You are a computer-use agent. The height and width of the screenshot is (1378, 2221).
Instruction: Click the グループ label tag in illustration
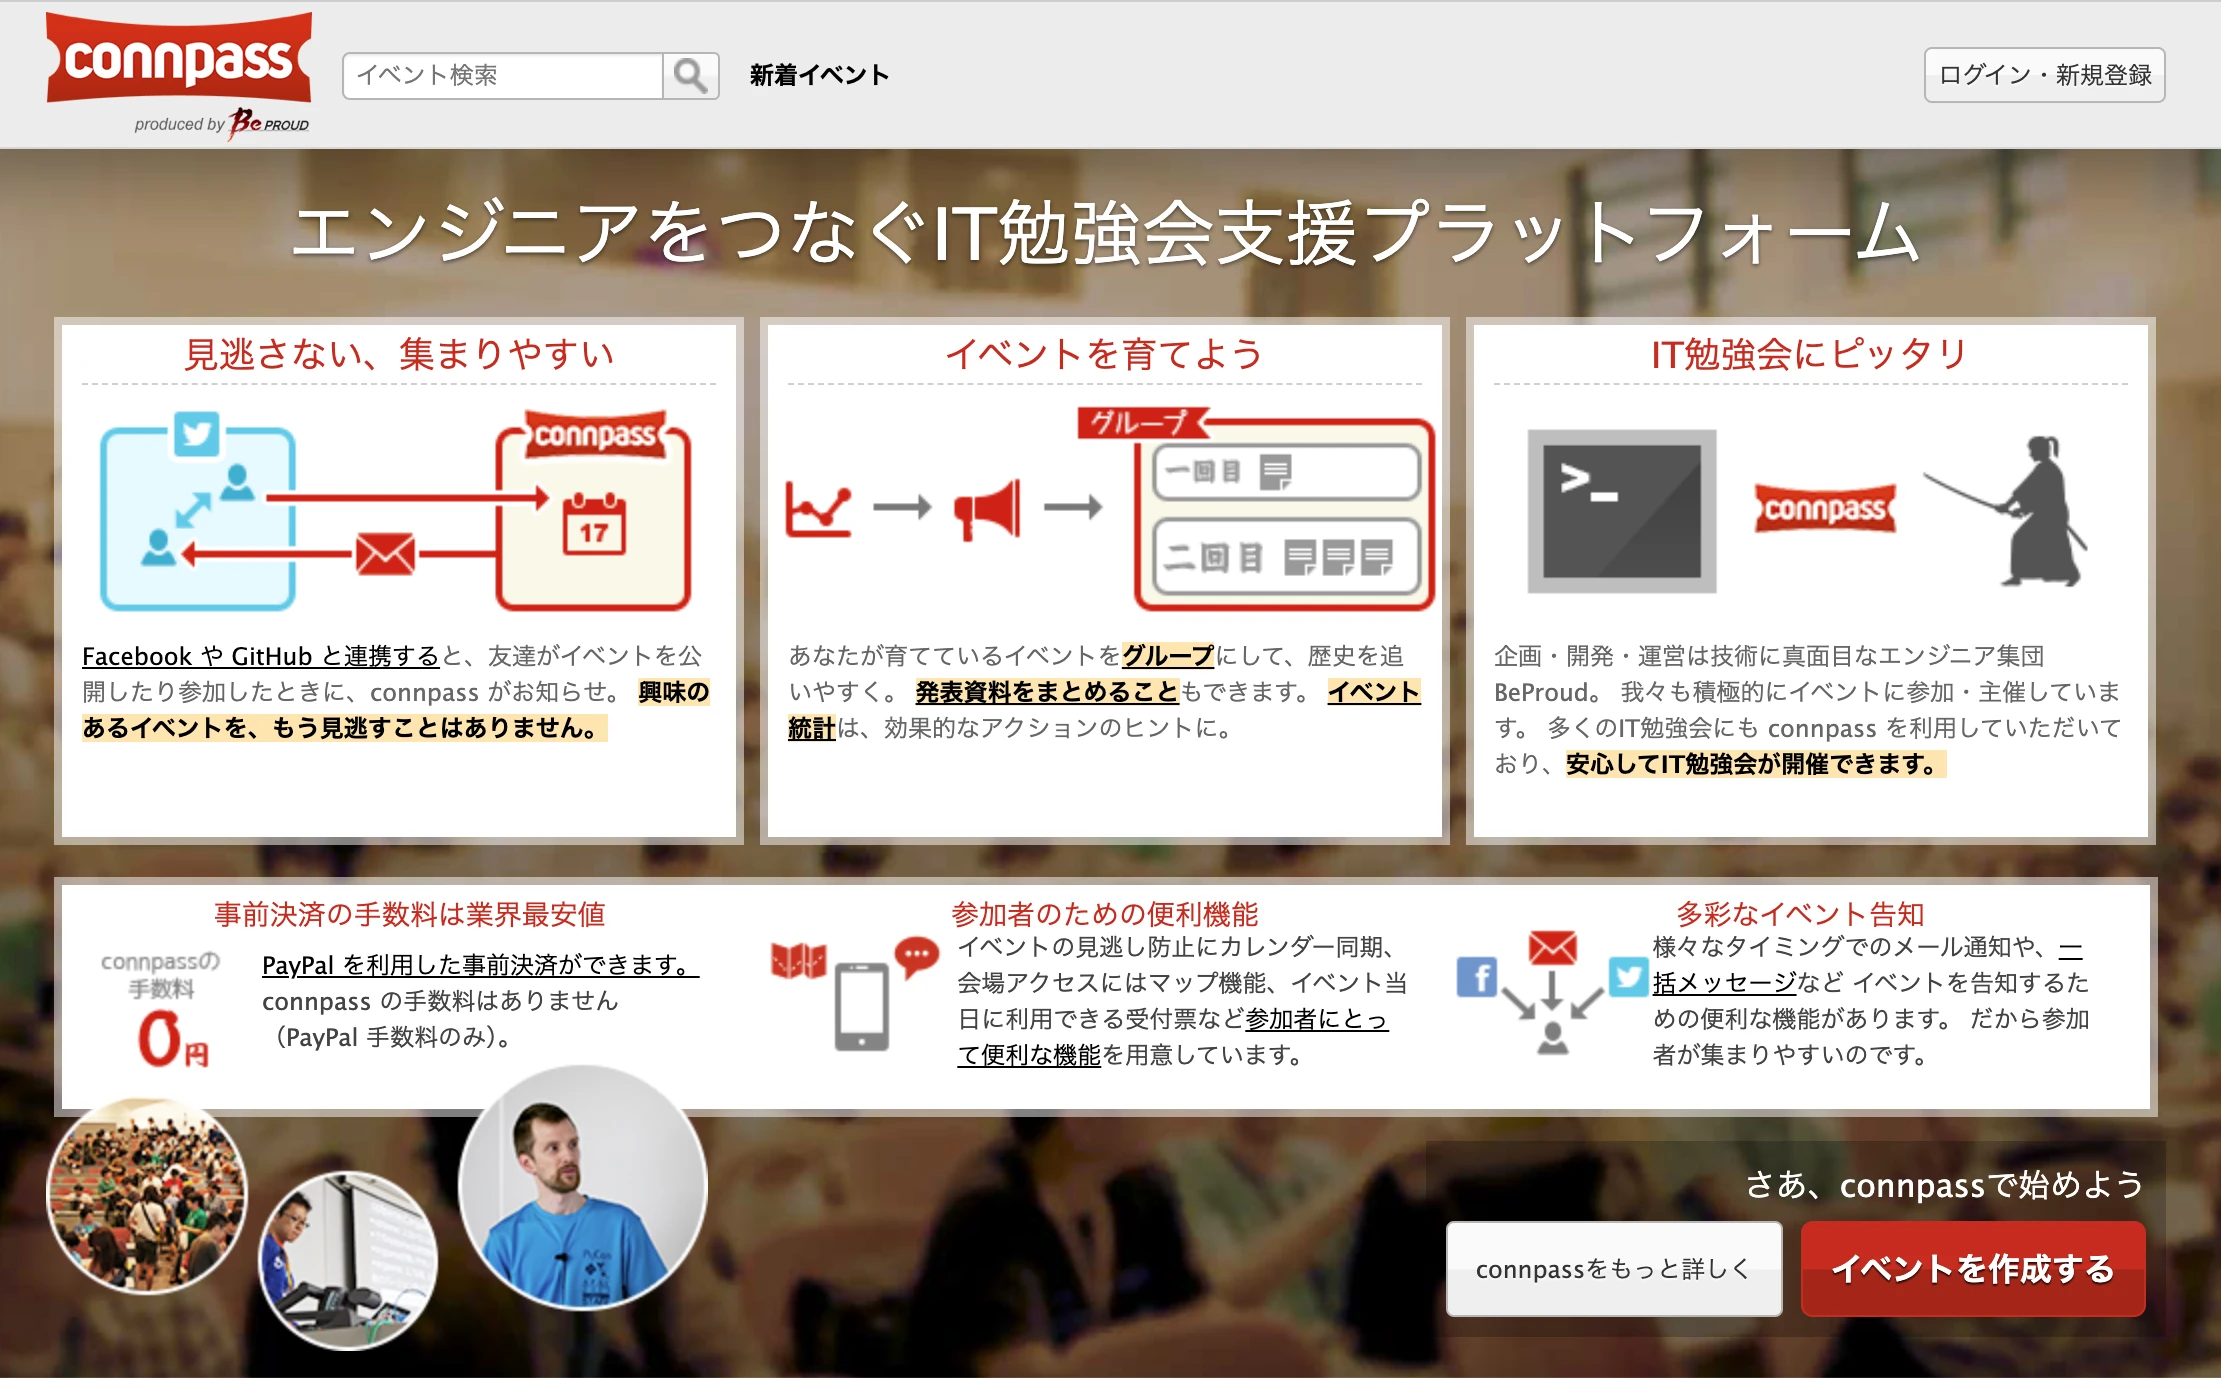1141,422
